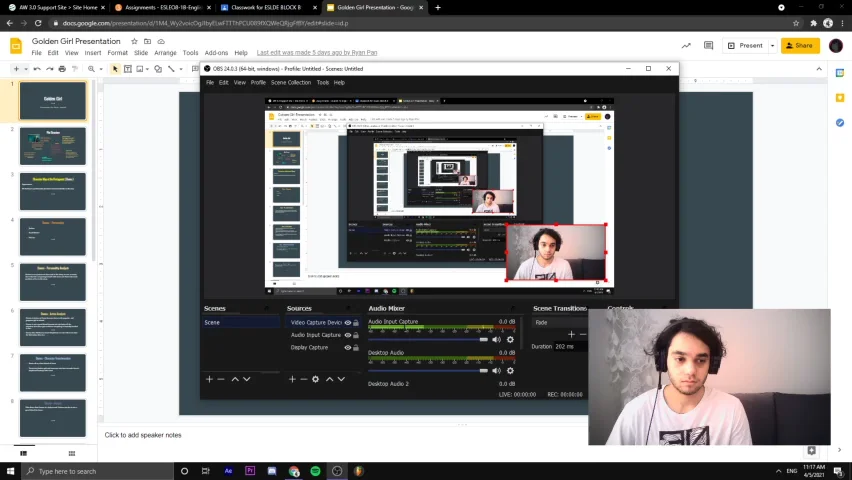Image resolution: width=852 pixels, height=480 pixels.
Task: Add a new slide with plus button
Action: click(x=16, y=69)
